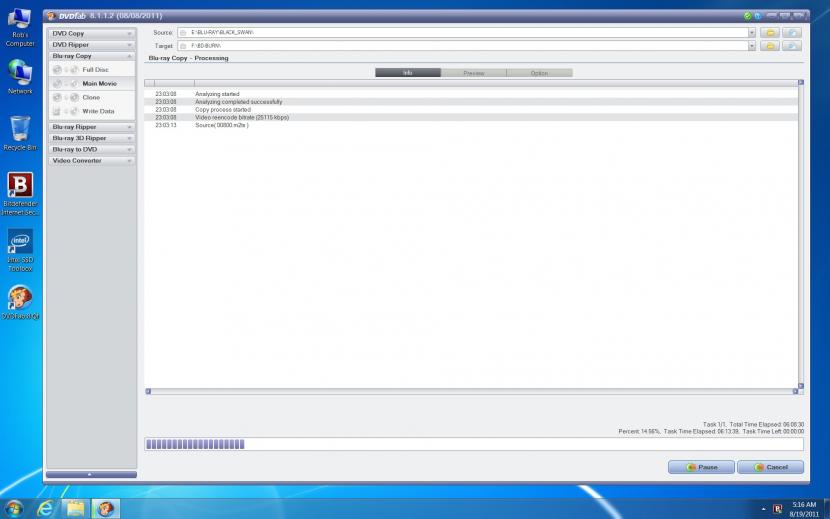Open the Network desktop icon

20,76
